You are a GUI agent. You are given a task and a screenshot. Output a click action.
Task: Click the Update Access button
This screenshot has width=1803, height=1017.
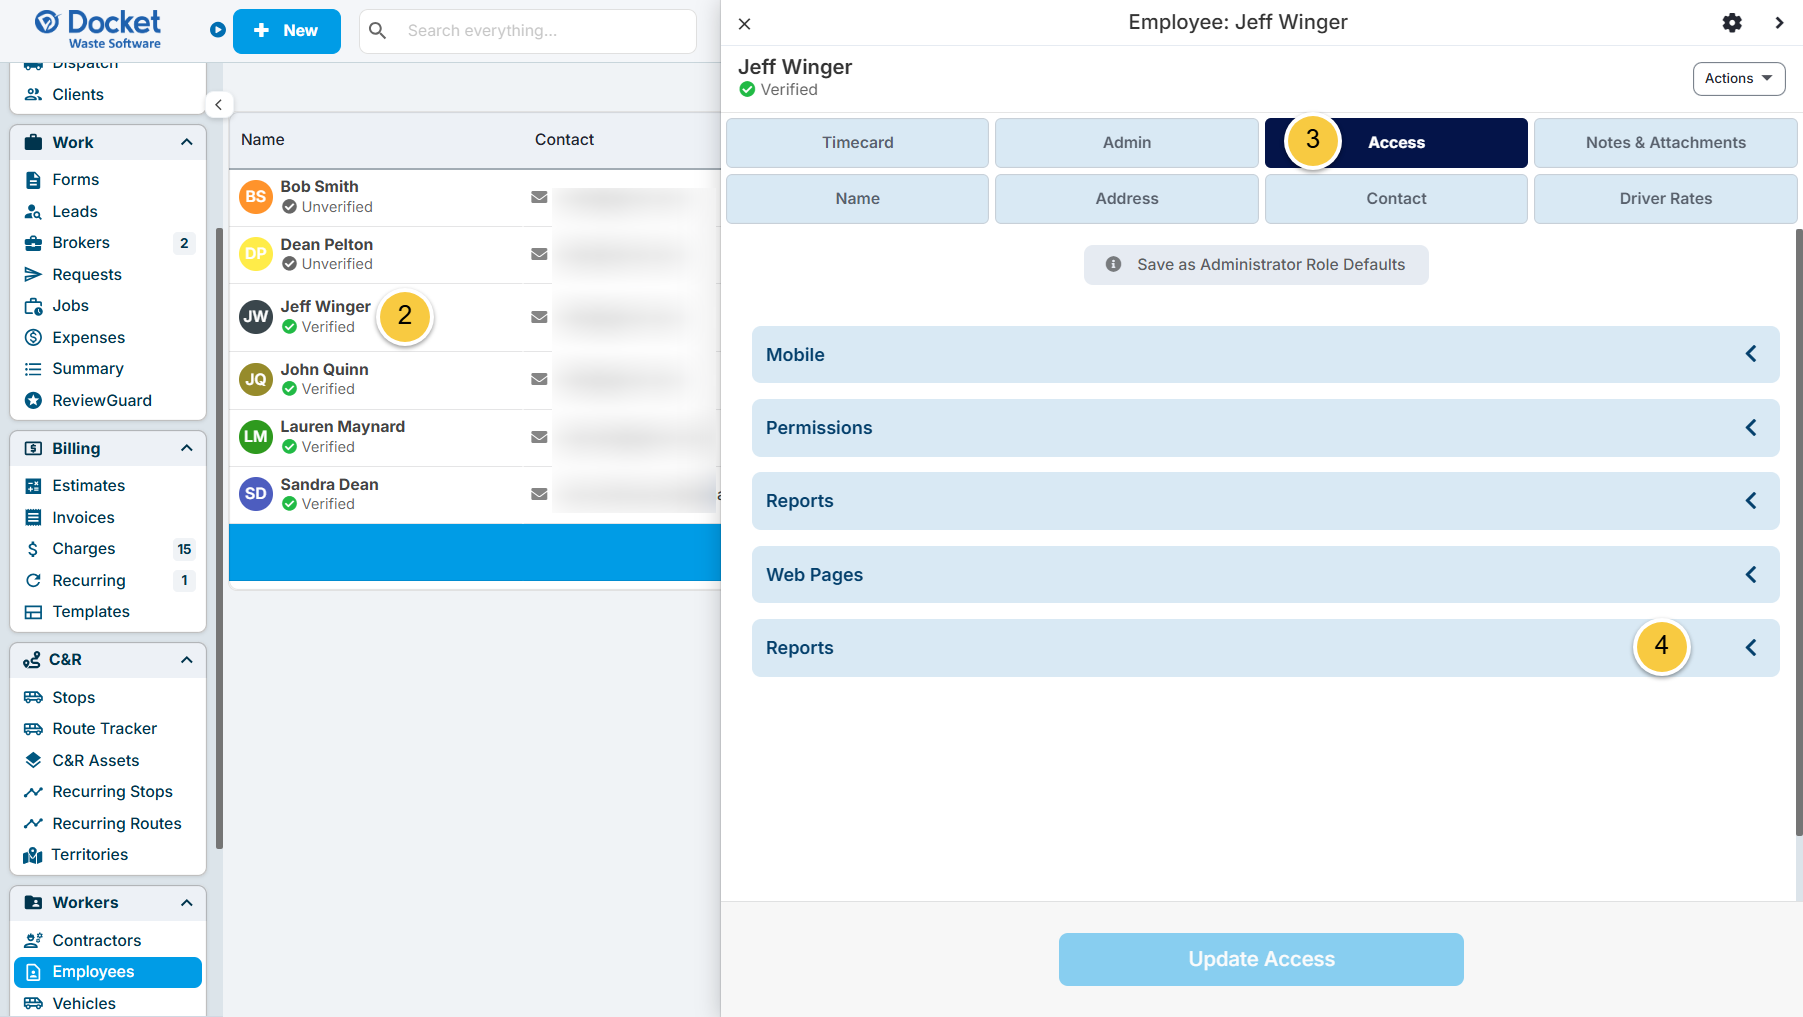(1261, 960)
